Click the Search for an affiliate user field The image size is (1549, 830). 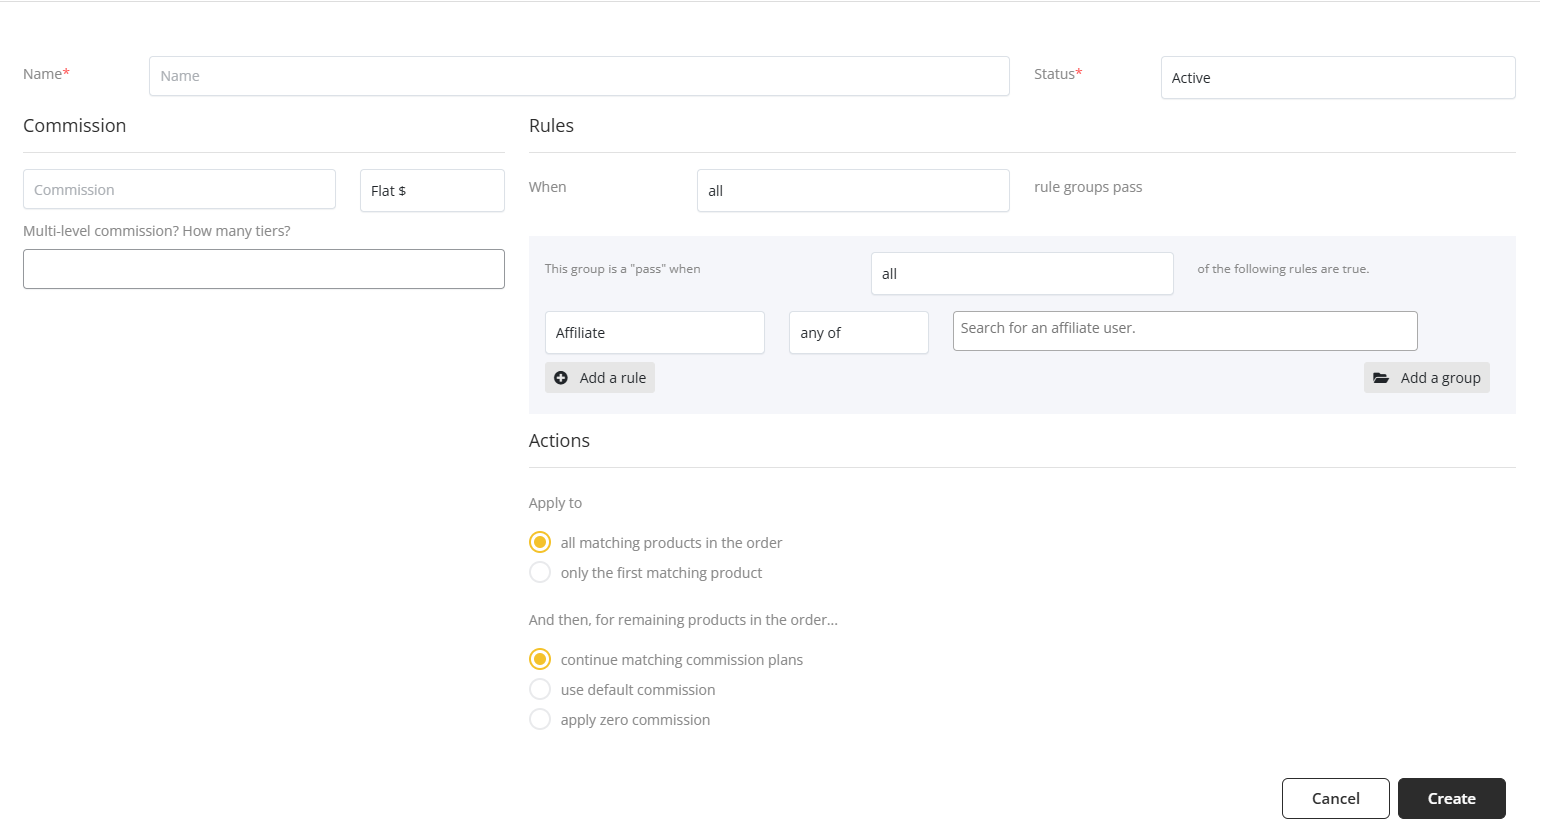pyautogui.click(x=1184, y=330)
